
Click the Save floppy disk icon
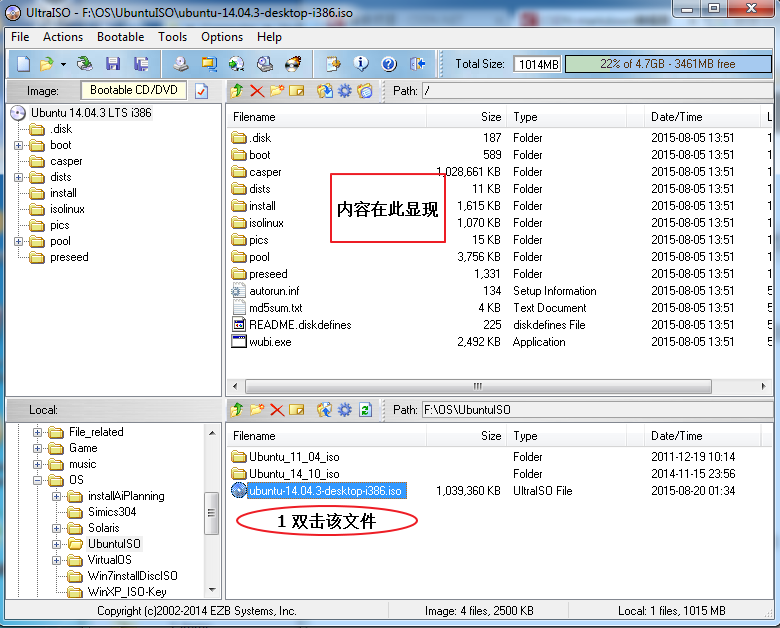[x=113, y=64]
